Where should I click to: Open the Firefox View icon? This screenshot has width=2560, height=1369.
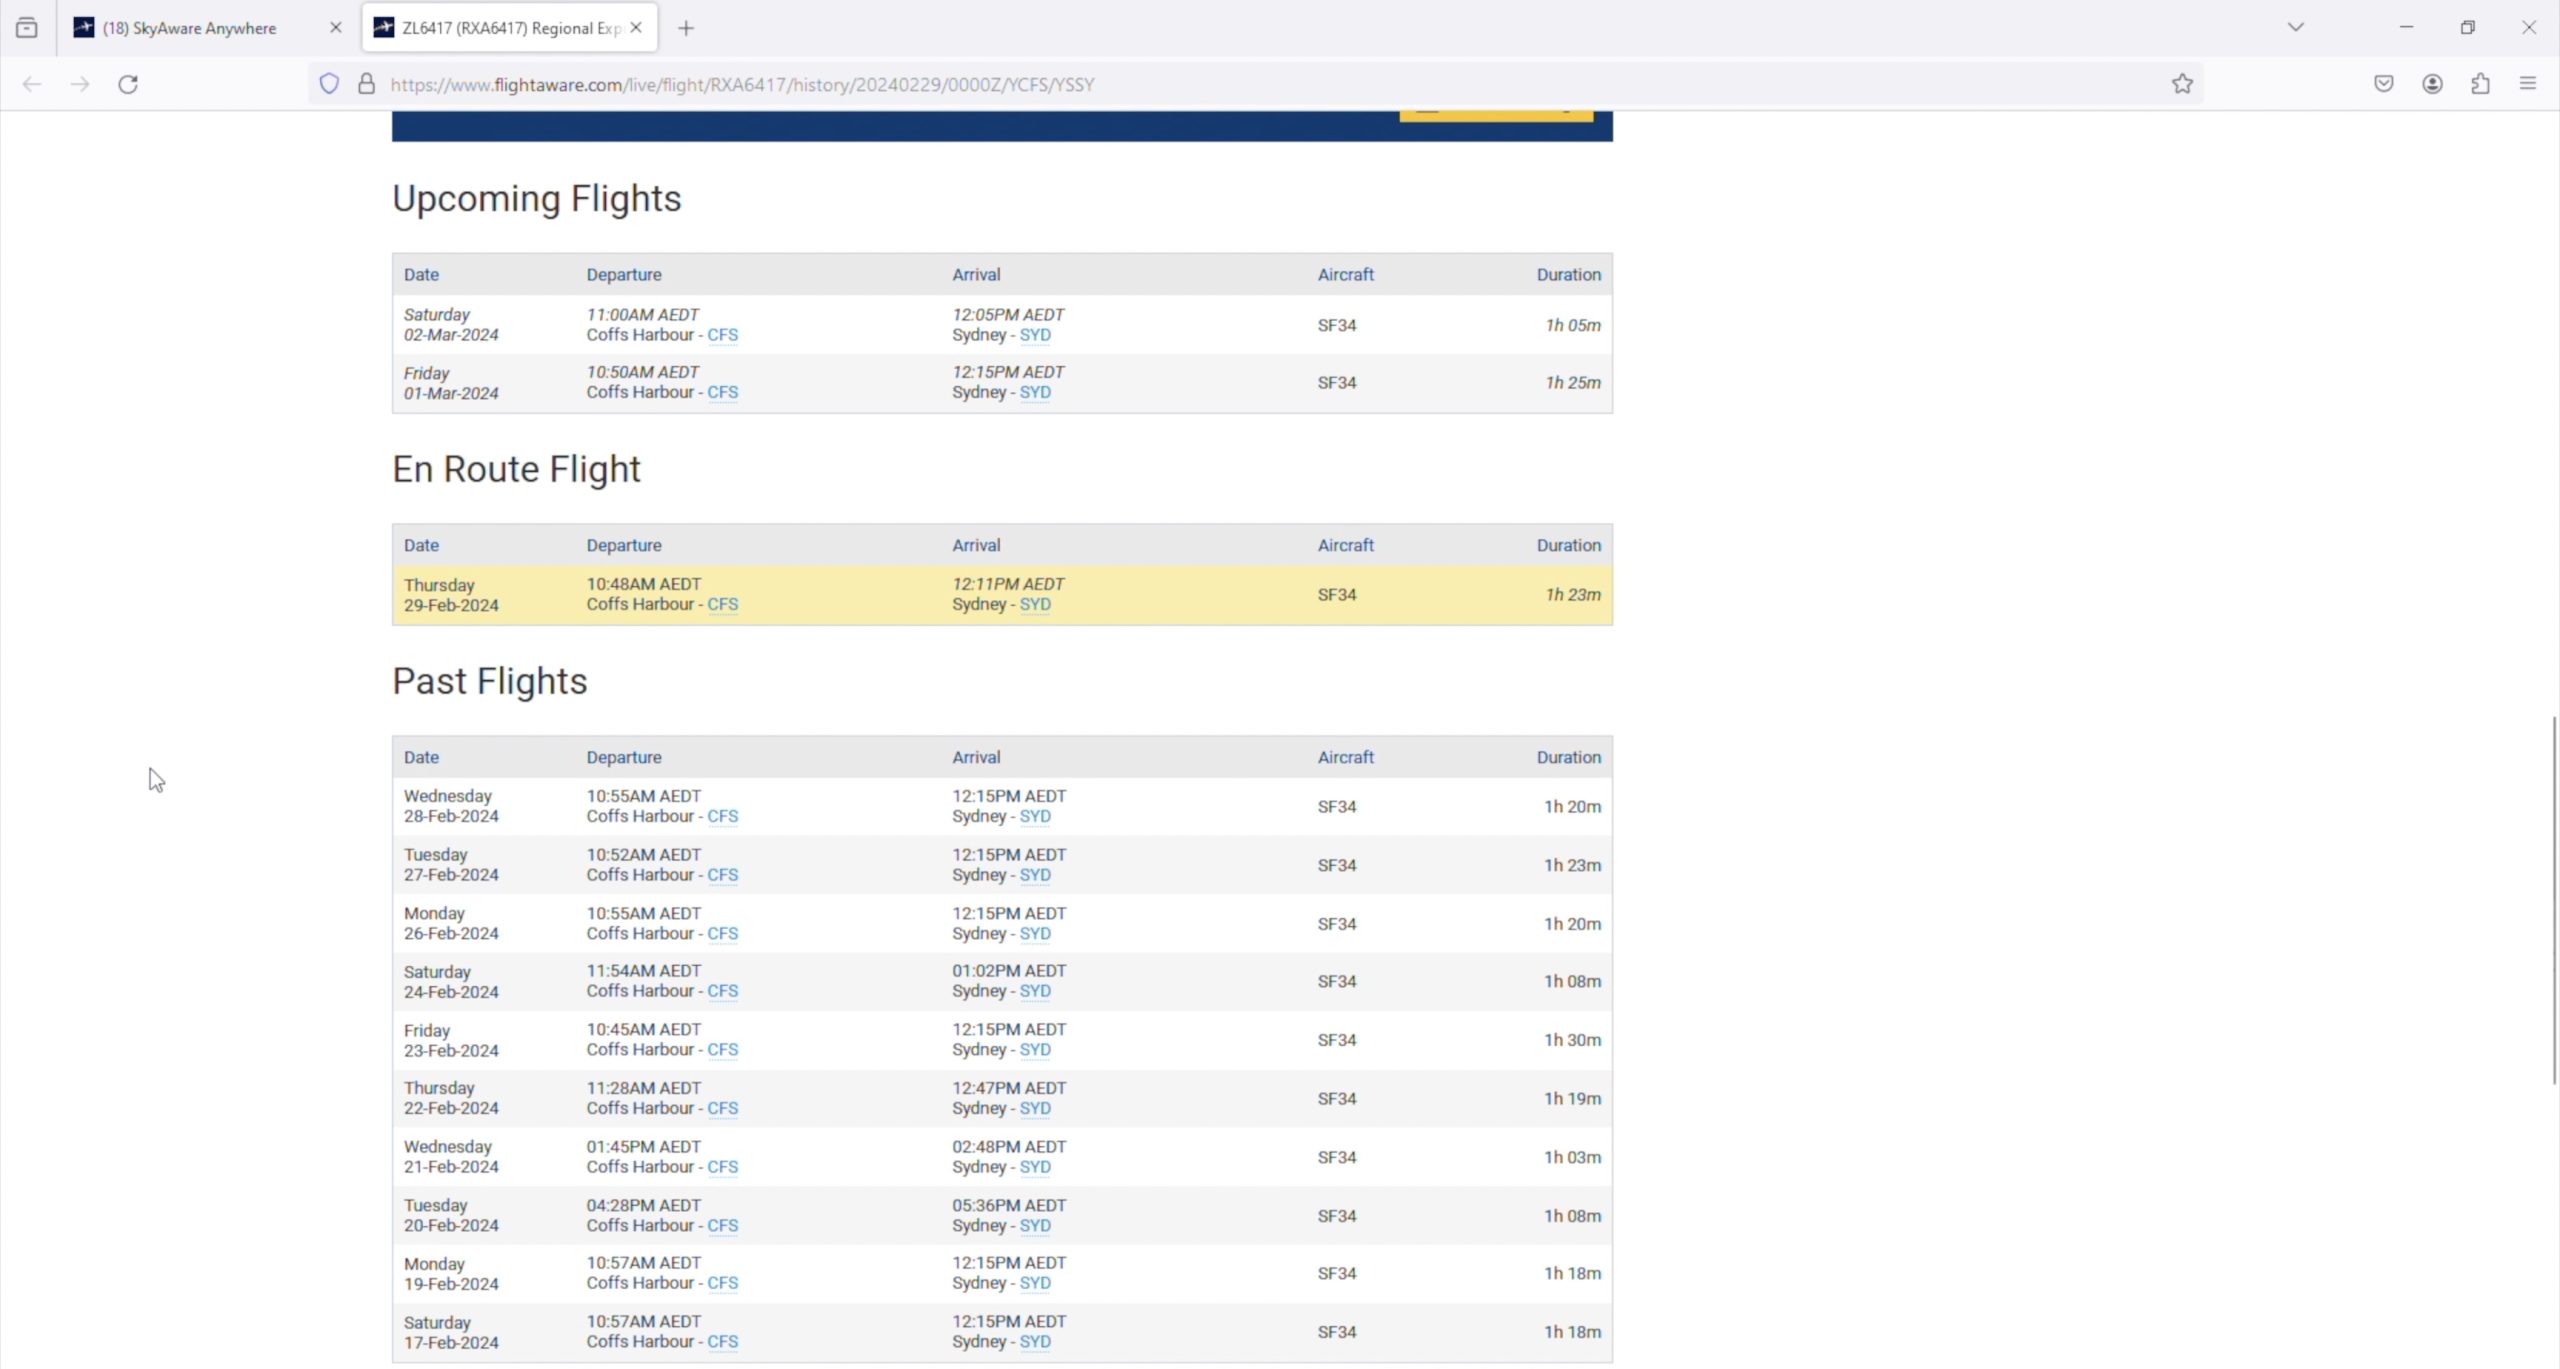click(27, 28)
